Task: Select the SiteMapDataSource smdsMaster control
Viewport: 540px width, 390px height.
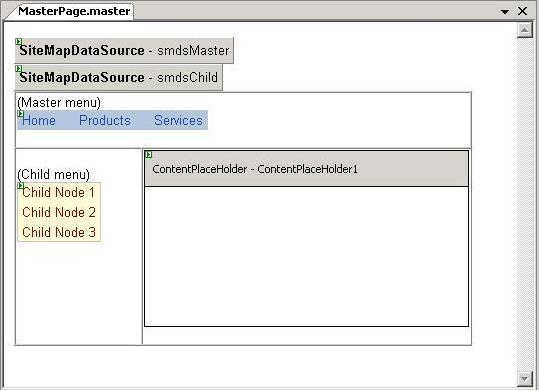Action: pyautogui.click(x=124, y=51)
